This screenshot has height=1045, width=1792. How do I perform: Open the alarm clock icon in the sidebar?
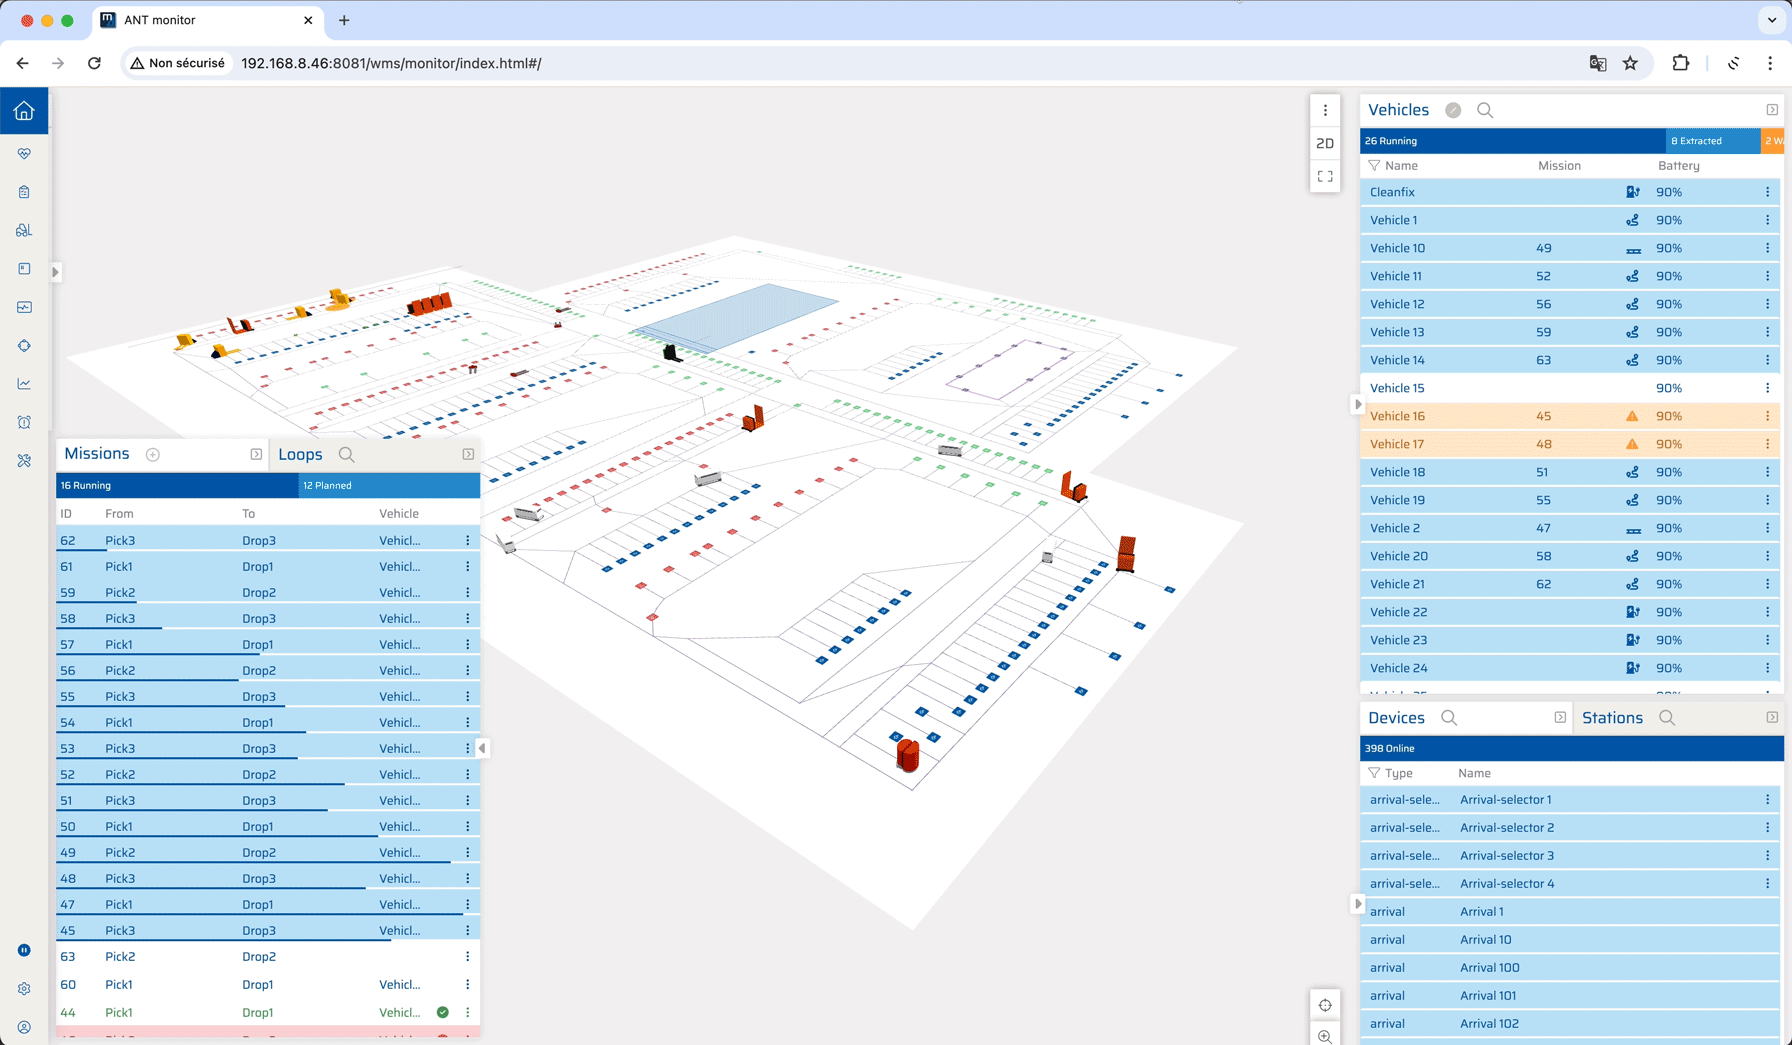coord(24,422)
